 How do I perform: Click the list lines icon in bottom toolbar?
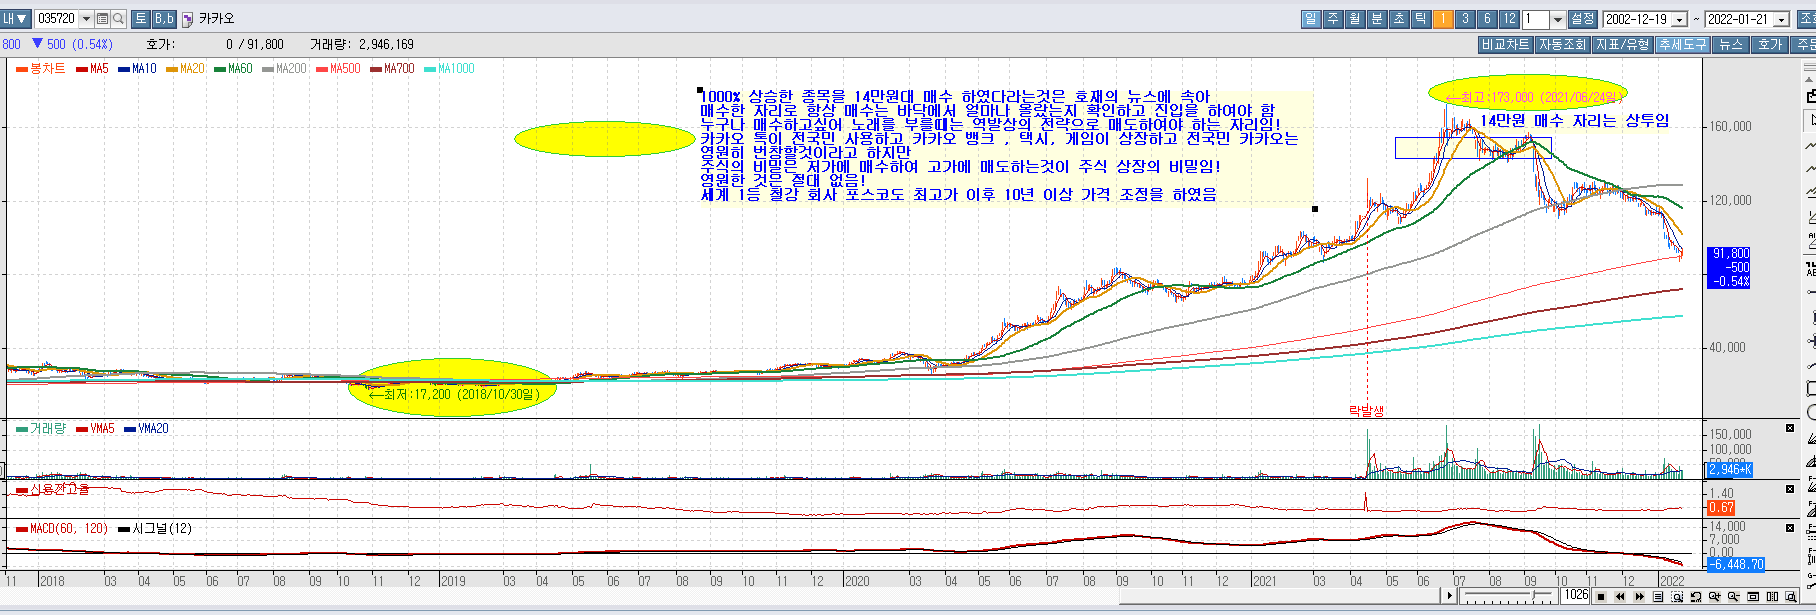pos(1658,596)
